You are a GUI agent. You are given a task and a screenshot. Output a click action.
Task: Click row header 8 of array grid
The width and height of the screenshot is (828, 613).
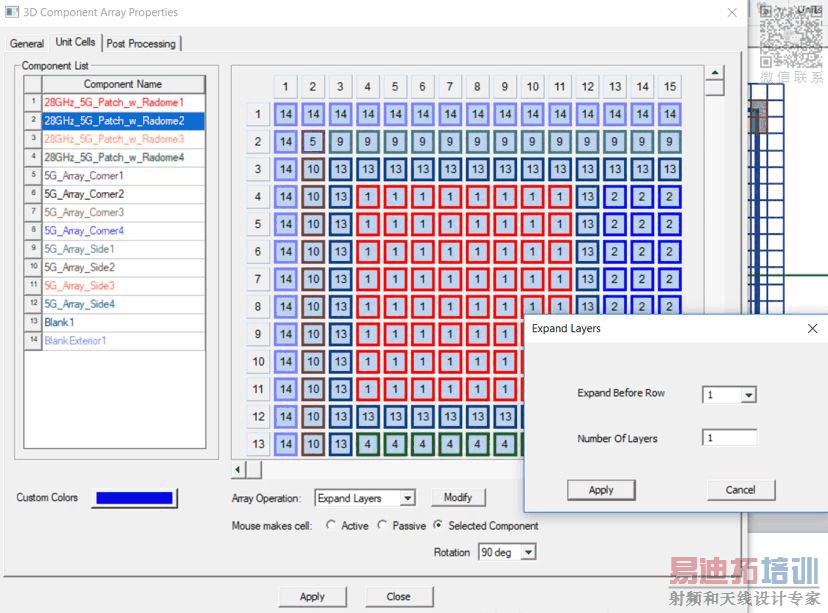[258, 307]
